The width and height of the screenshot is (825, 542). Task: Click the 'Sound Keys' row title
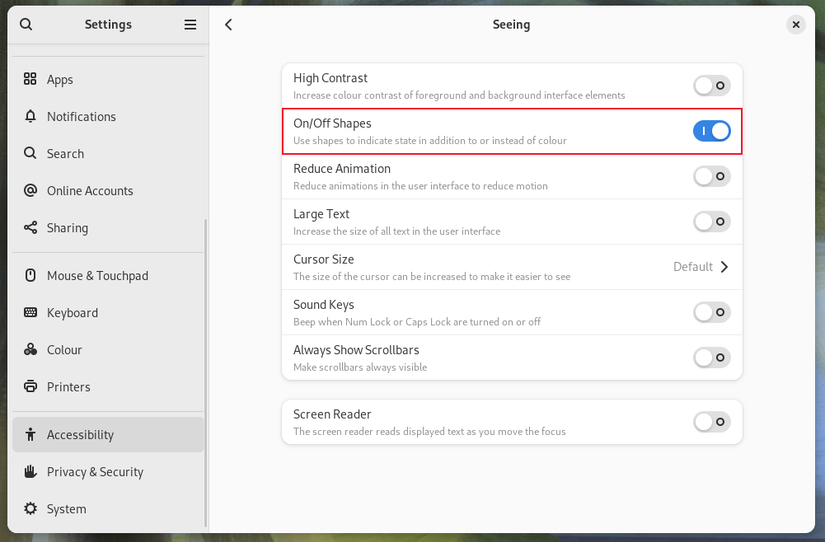coord(323,305)
